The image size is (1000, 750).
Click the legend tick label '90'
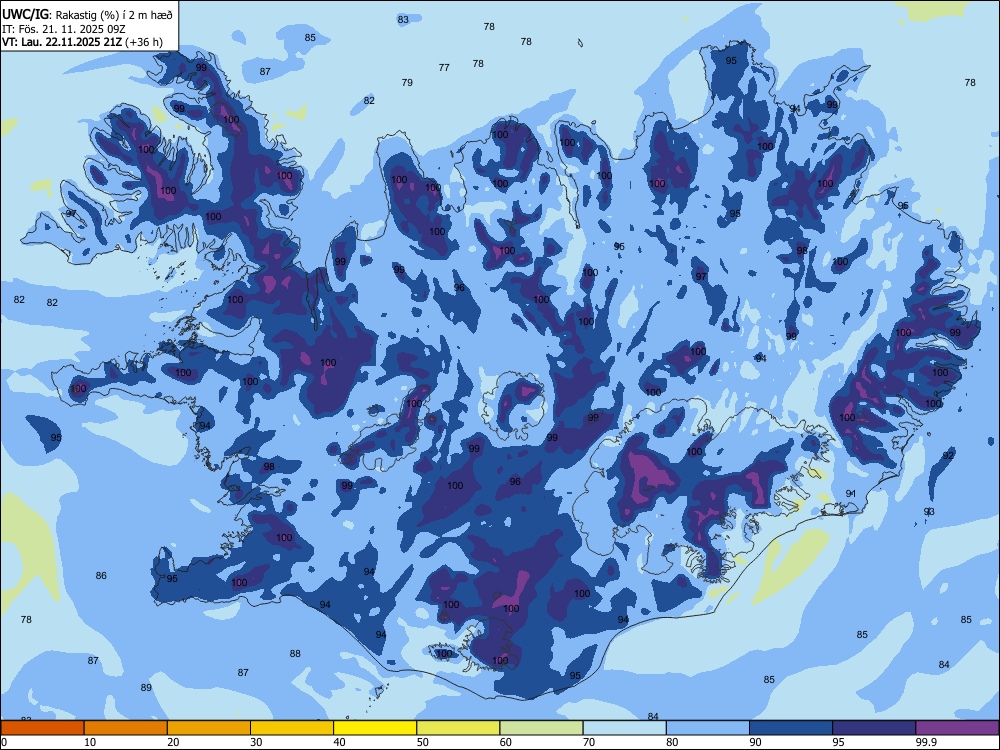point(756,742)
